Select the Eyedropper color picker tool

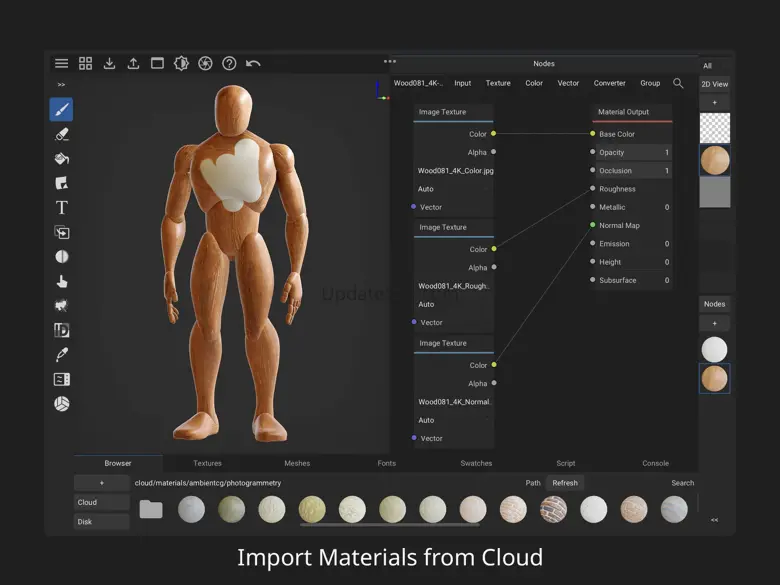(61, 355)
